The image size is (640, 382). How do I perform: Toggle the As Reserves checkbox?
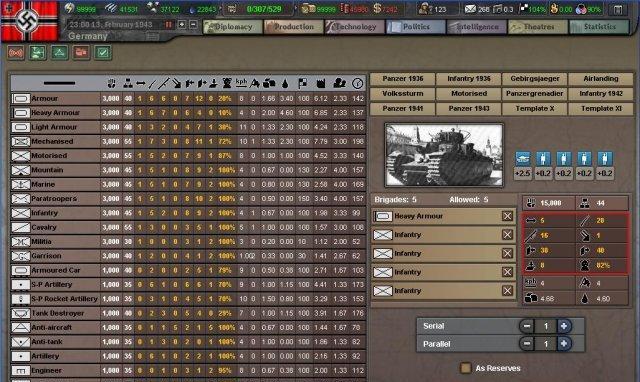pos(465,368)
